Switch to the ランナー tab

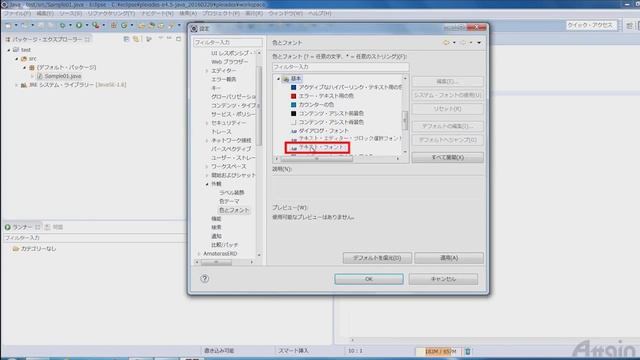coord(22,227)
